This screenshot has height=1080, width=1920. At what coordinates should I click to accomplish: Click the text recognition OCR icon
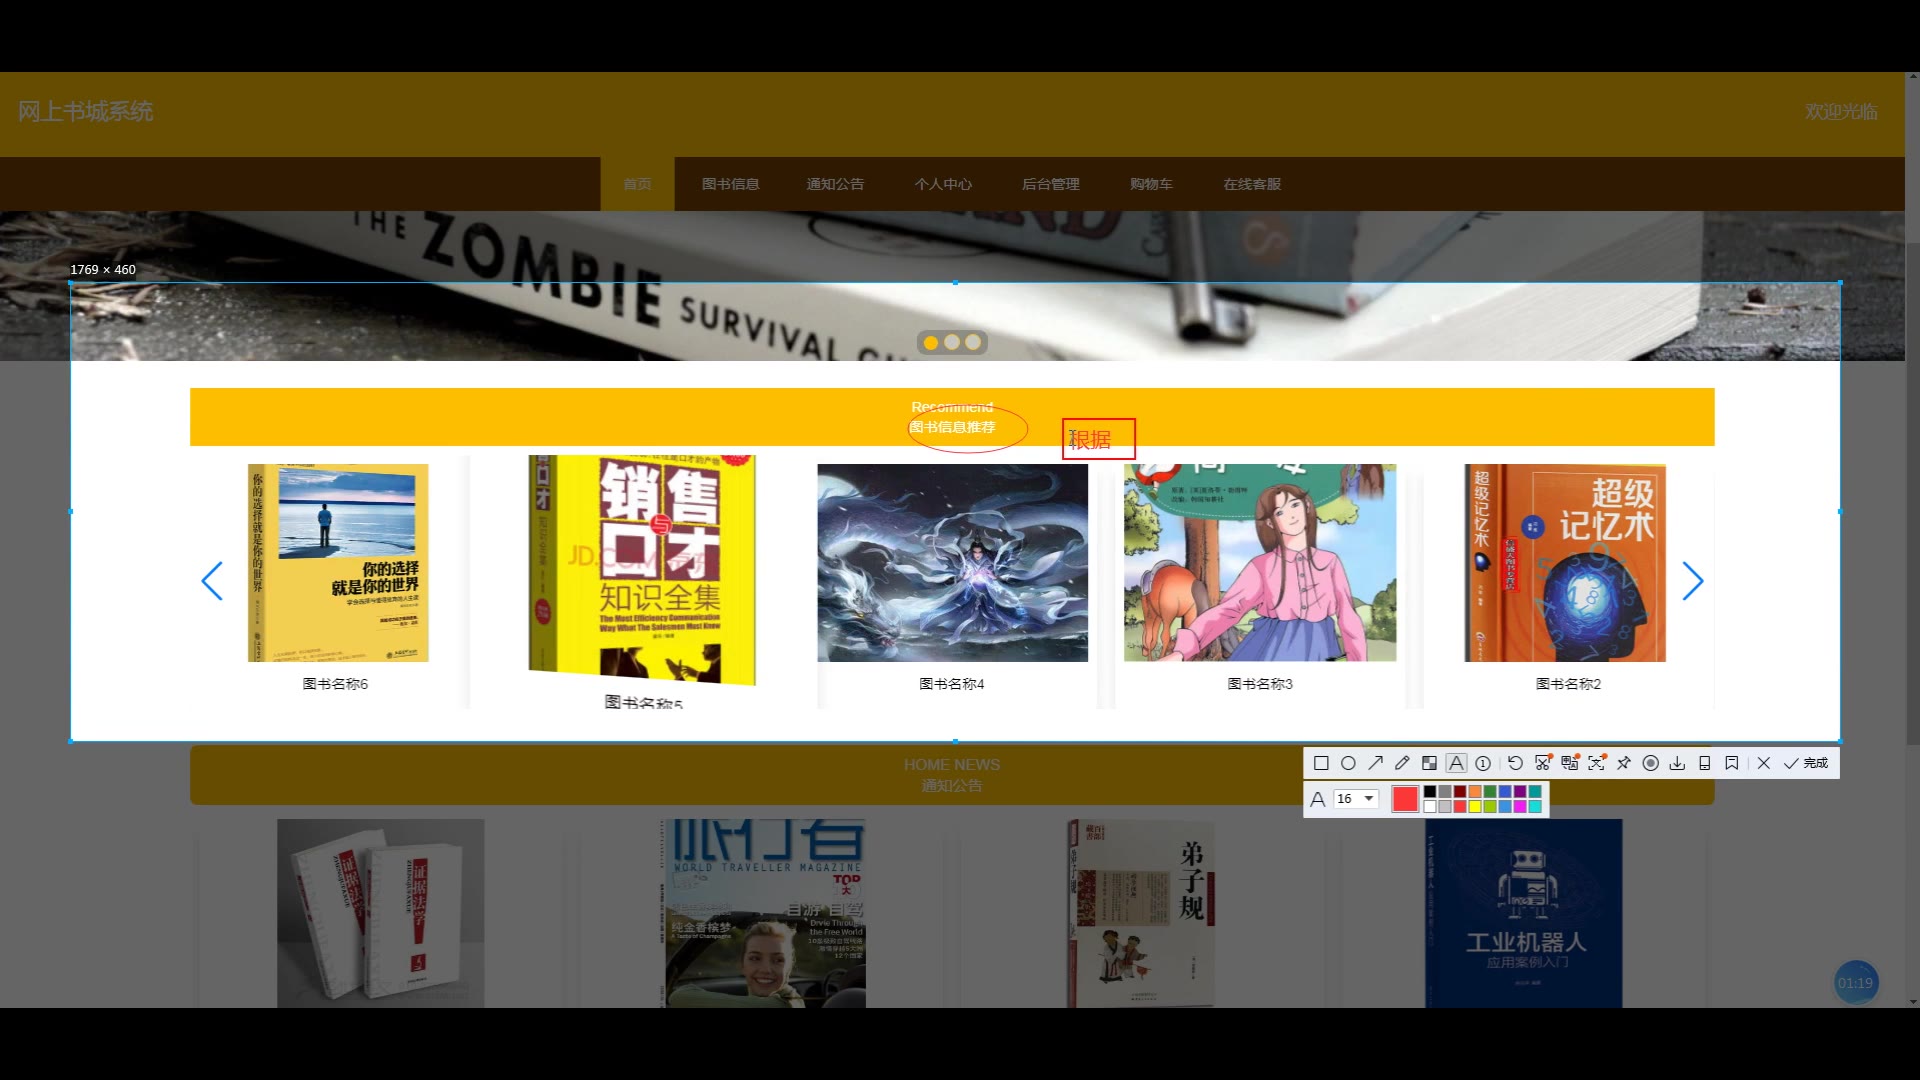coord(1597,763)
